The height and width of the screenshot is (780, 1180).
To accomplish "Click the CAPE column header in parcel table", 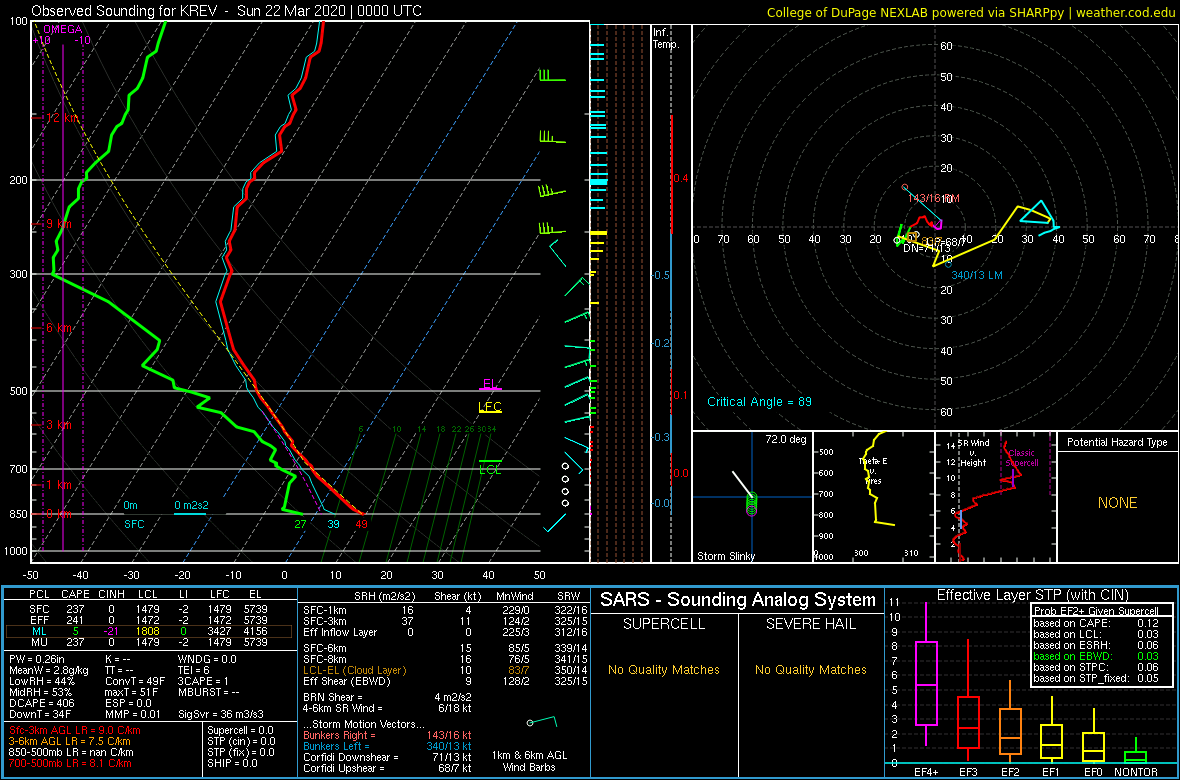I will pyautogui.click(x=75, y=595).
